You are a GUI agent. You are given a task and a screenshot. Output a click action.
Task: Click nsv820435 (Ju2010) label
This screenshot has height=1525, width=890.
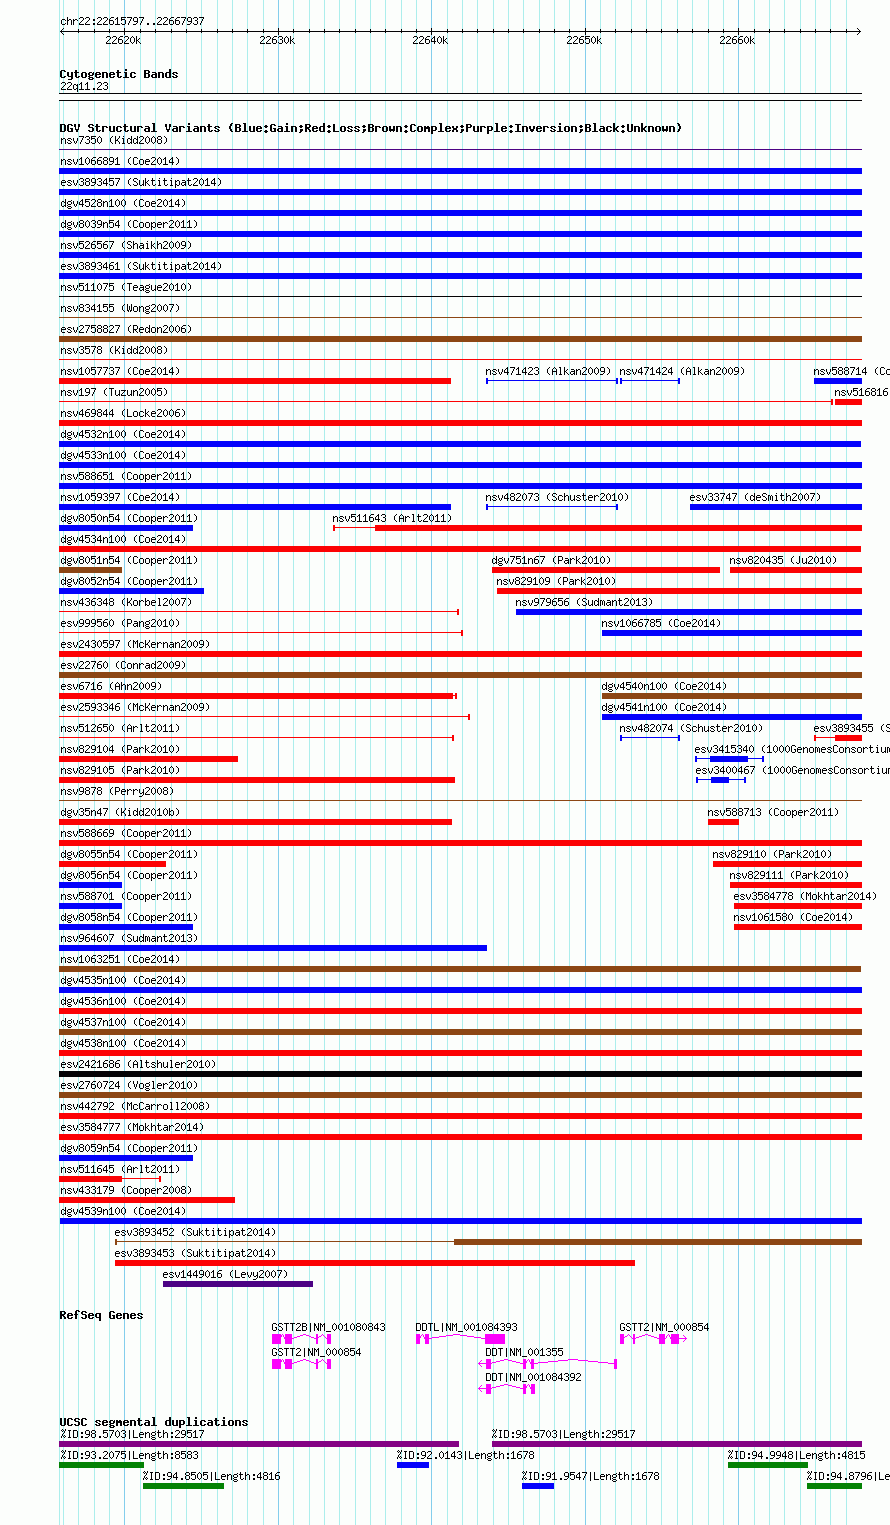pos(784,560)
